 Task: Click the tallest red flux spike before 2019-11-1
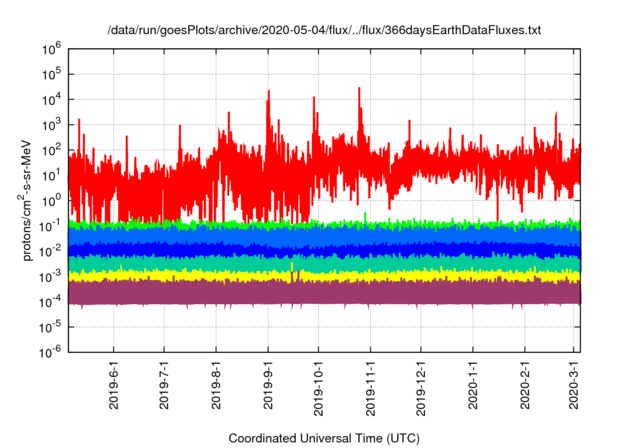point(359,106)
